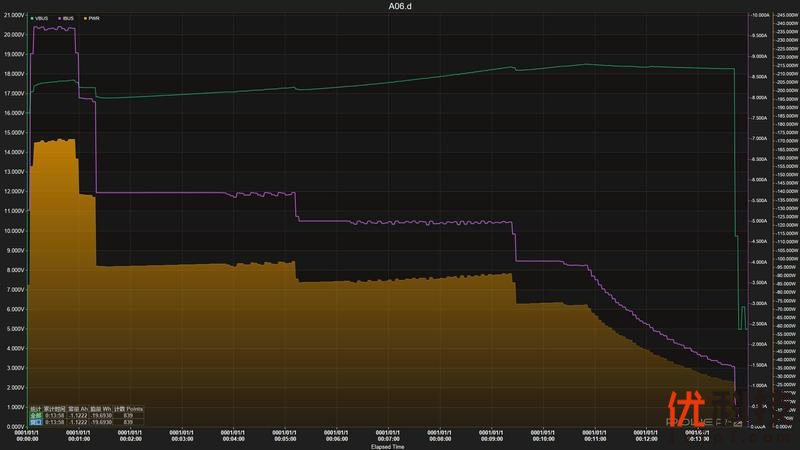This screenshot has height=450, width=800.
Task: Toggle the VBUS series in legend
Action: [x=41, y=18]
